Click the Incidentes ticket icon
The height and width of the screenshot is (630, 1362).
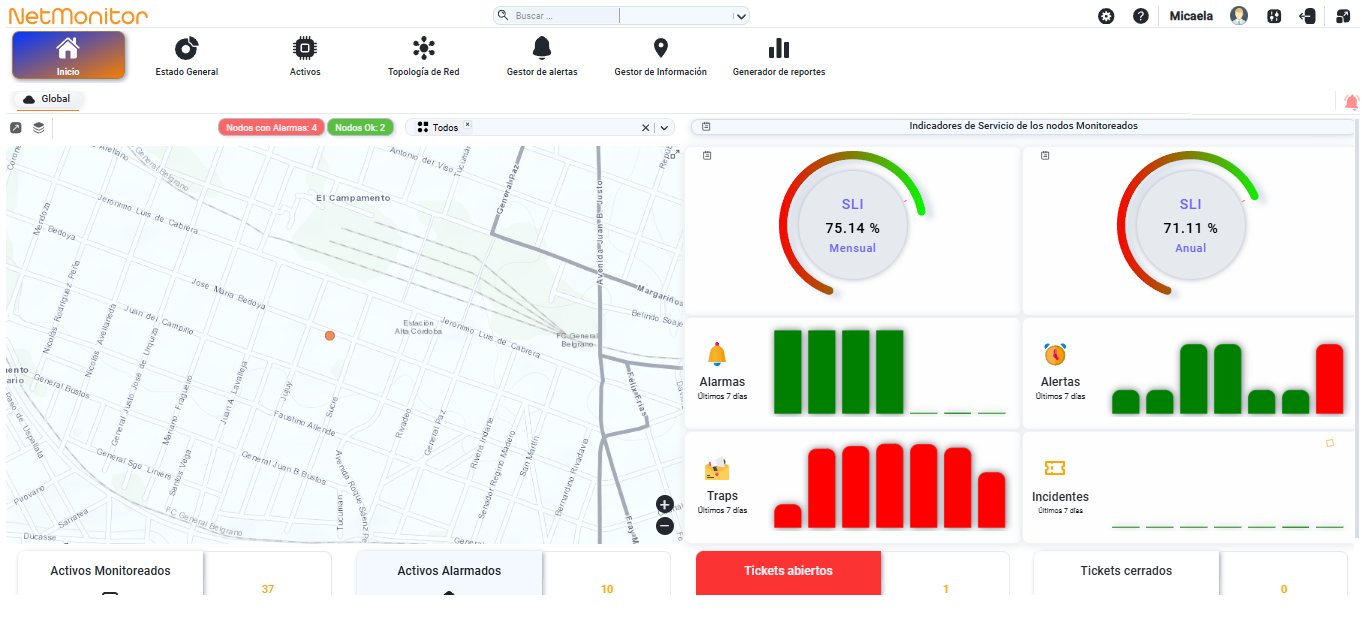pos(1054,468)
